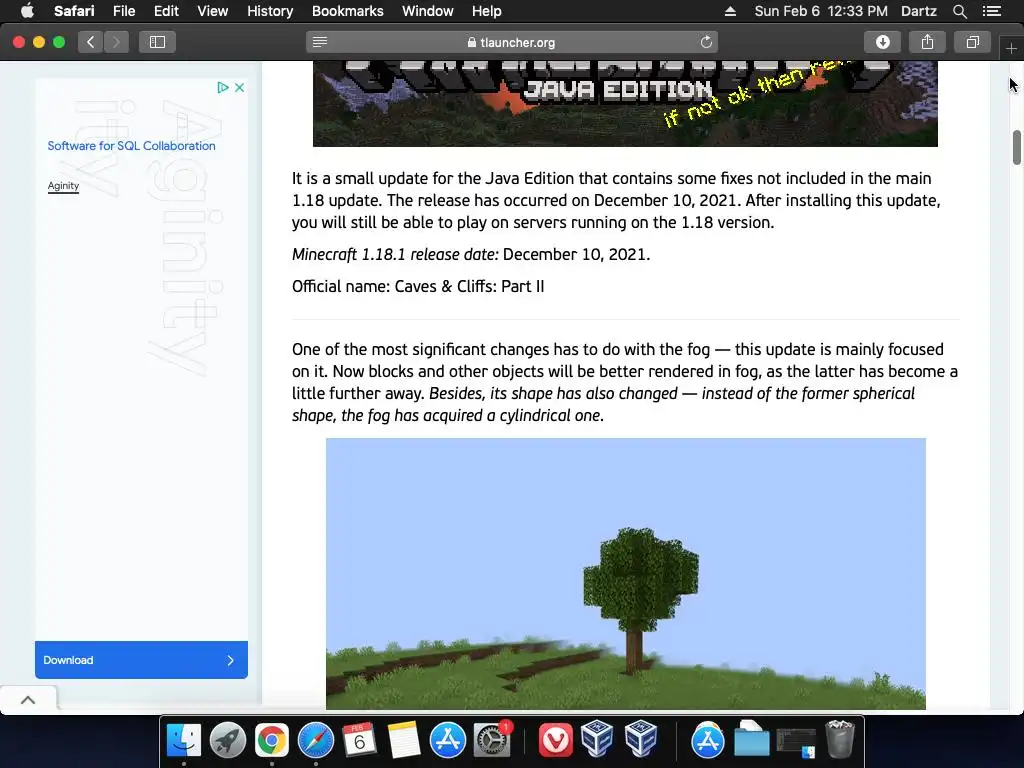The width and height of the screenshot is (1024, 768).
Task: Show Safari downloads list
Action: click(882, 42)
